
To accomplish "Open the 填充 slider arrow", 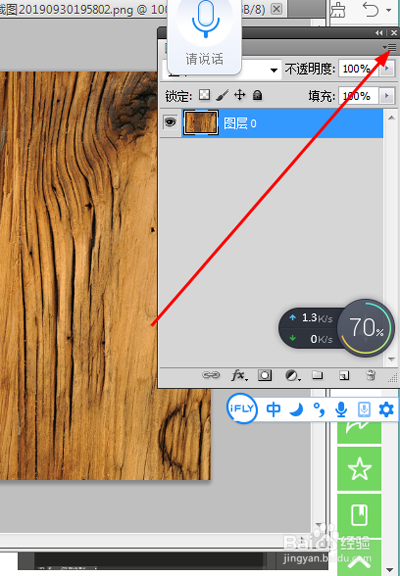I will pyautogui.click(x=386, y=96).
